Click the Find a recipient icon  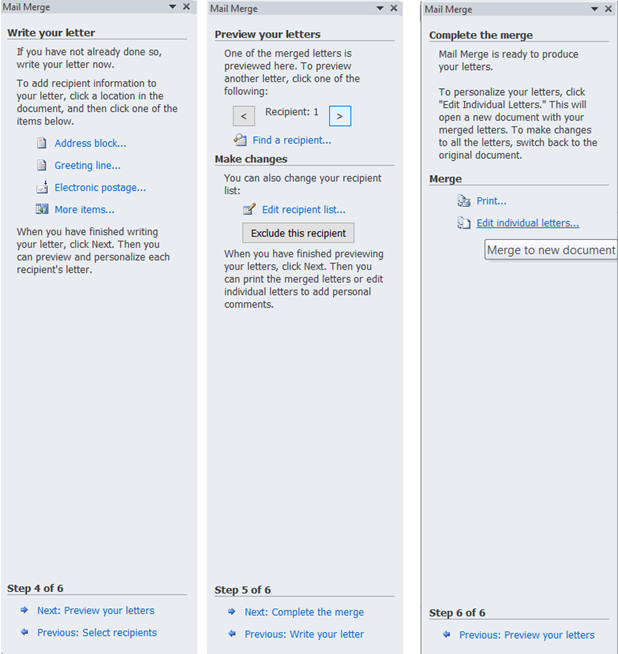(240, 140)
